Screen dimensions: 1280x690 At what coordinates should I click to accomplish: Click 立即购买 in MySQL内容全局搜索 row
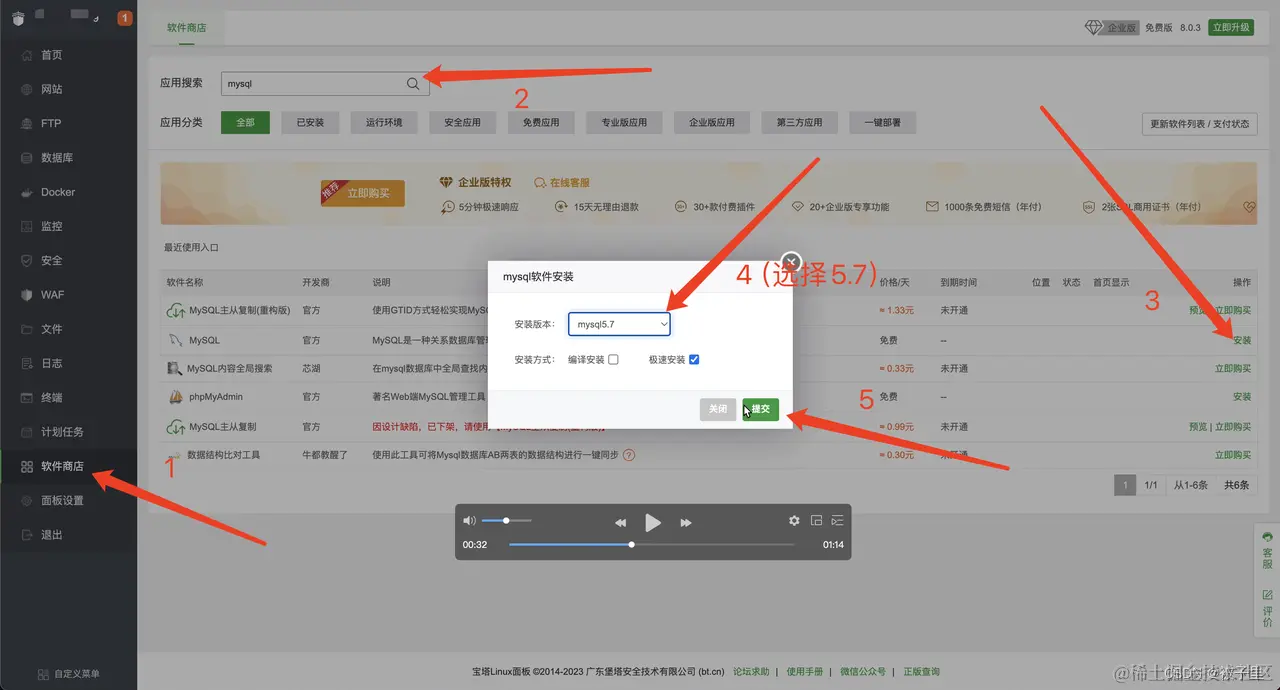coord(1233,369)
